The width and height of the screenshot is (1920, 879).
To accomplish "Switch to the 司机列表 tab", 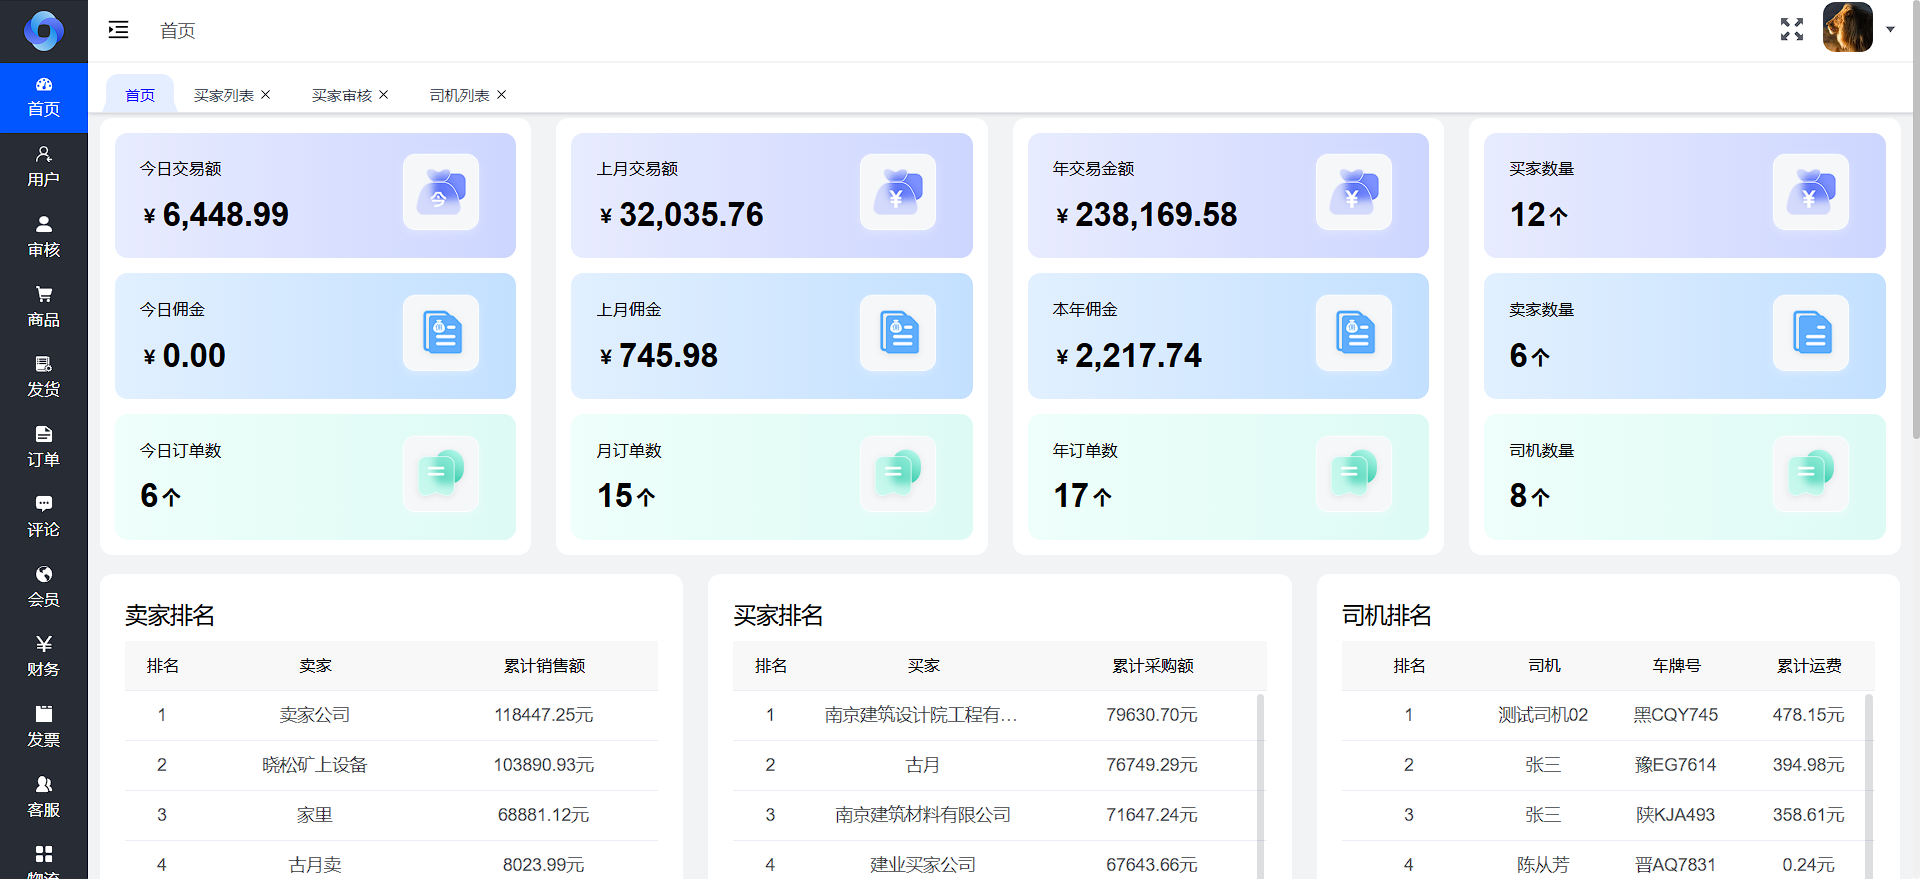I will click(459, 95).
